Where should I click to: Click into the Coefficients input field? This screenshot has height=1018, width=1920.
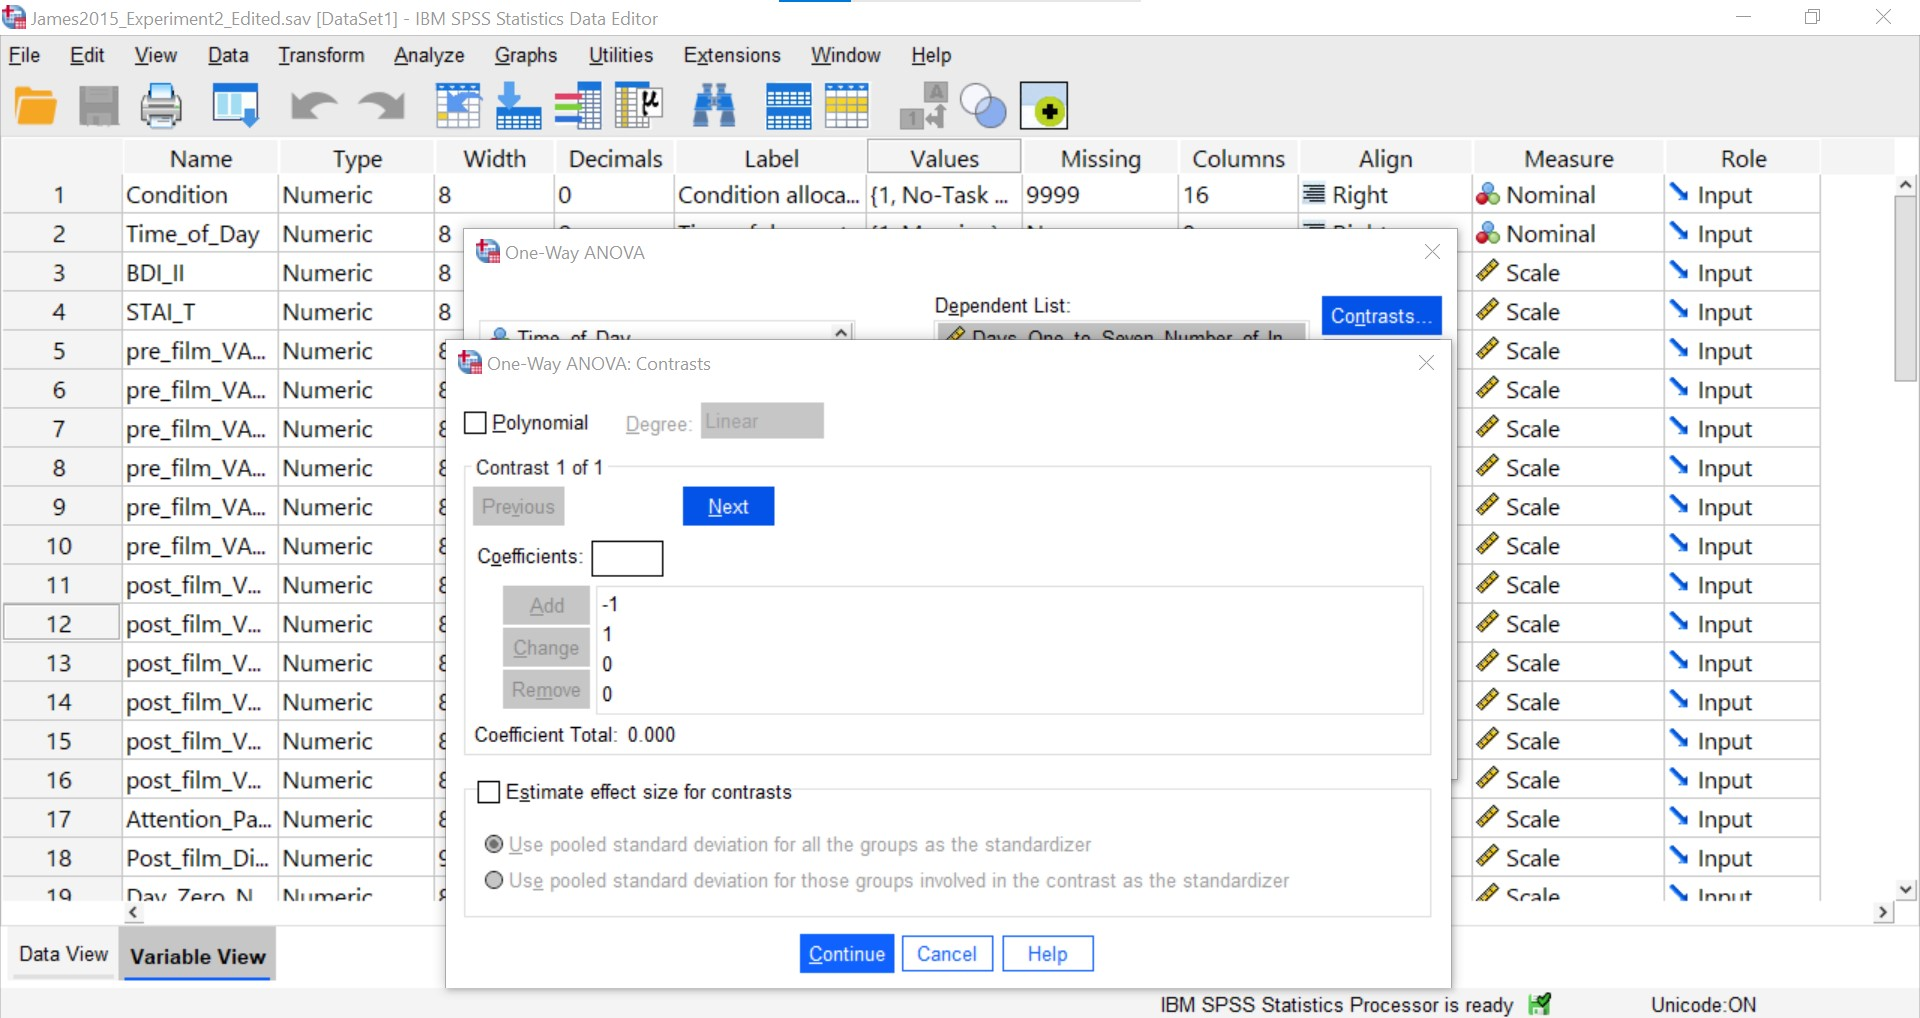pyautogui.click(x=627, y=558)
